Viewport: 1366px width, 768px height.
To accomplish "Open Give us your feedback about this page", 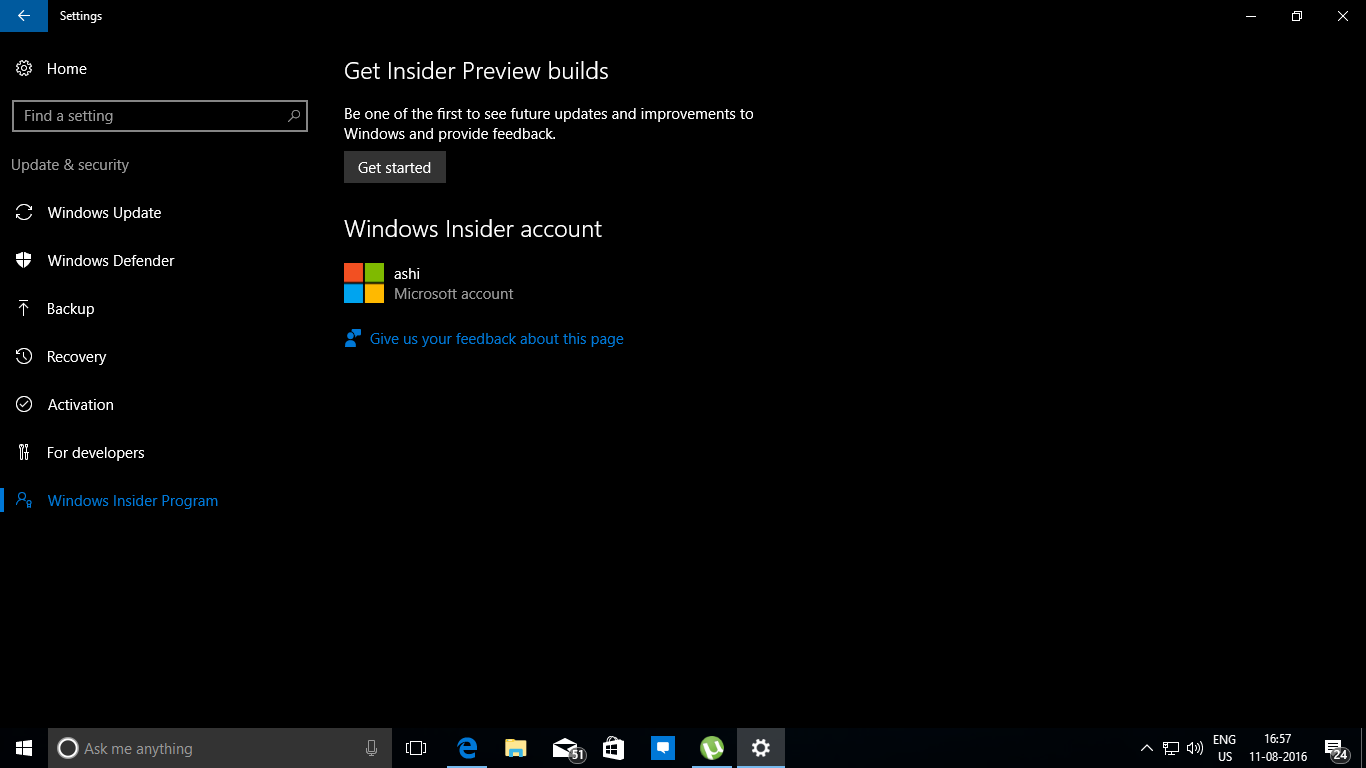I will tap(496, 339).
